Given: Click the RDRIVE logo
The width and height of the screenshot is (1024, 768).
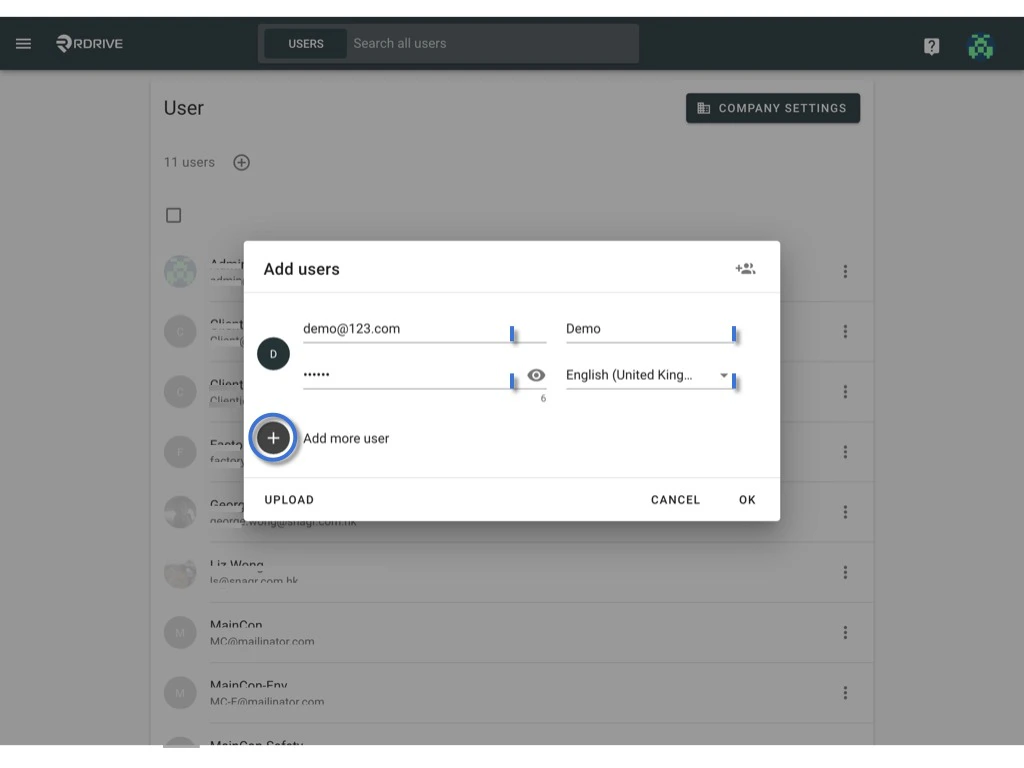Looking at the screenshot, I should coord(88,43).
